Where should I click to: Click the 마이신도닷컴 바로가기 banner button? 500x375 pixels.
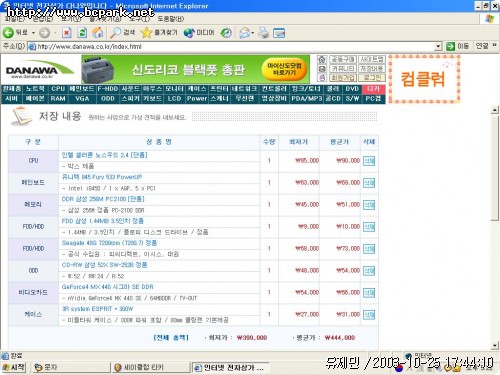284,69
